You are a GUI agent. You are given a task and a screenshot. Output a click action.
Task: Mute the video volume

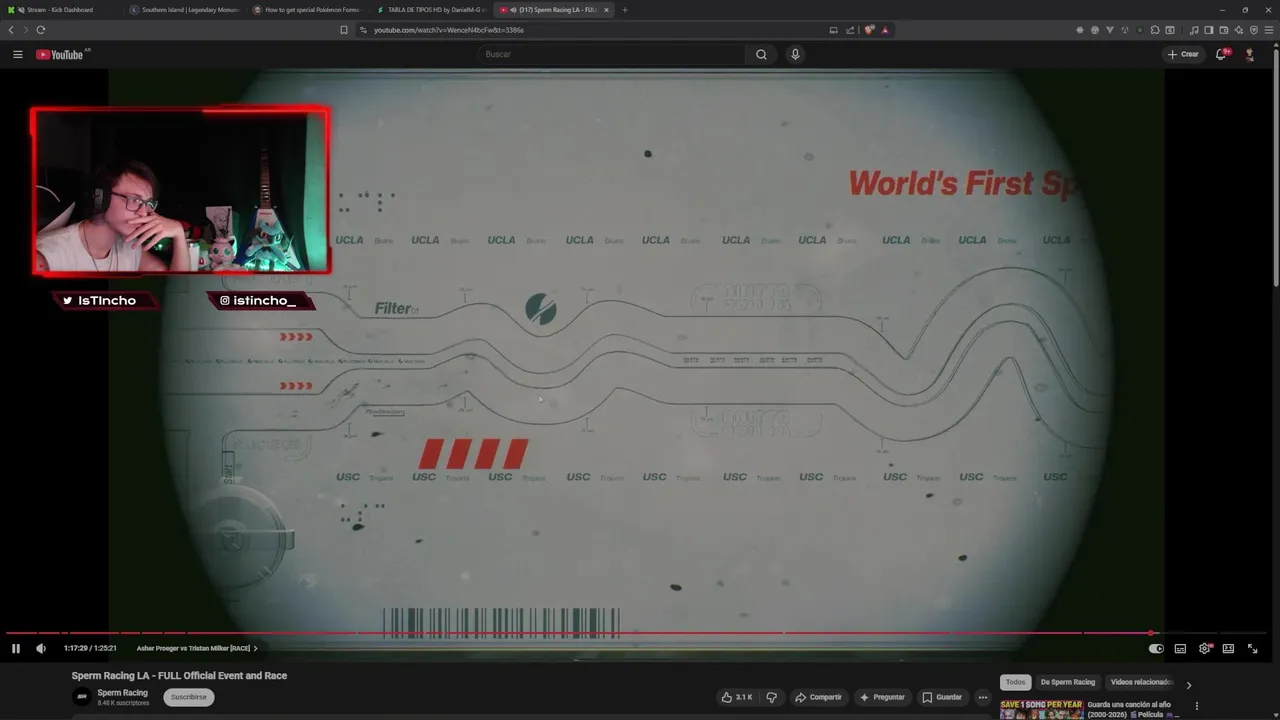click(x=41, y=648)
